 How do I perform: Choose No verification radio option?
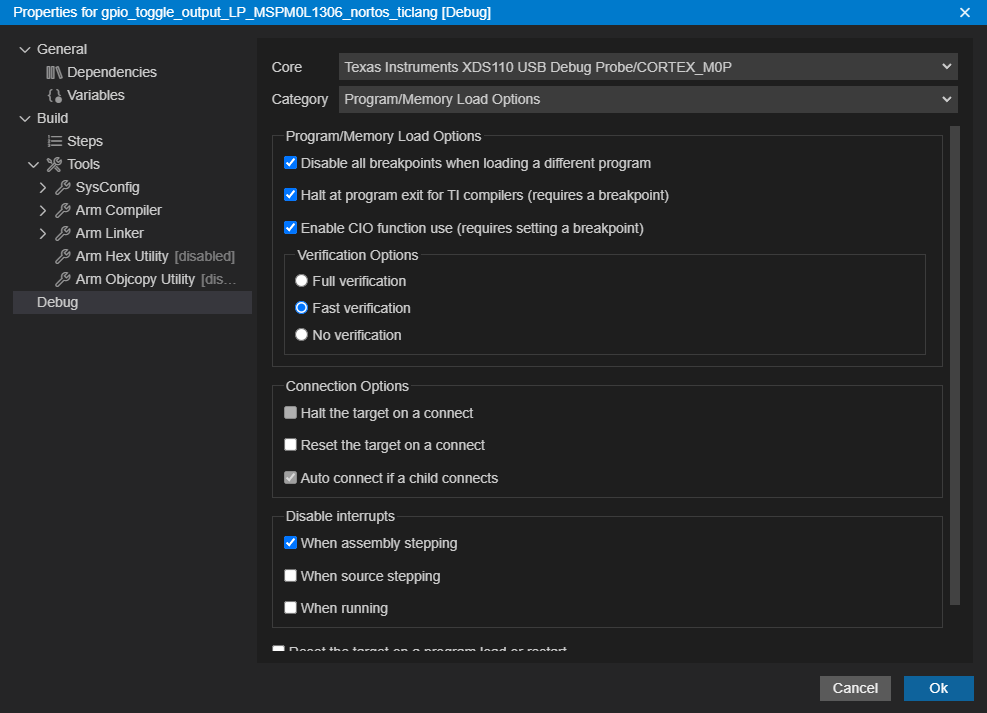coord(302,335)
